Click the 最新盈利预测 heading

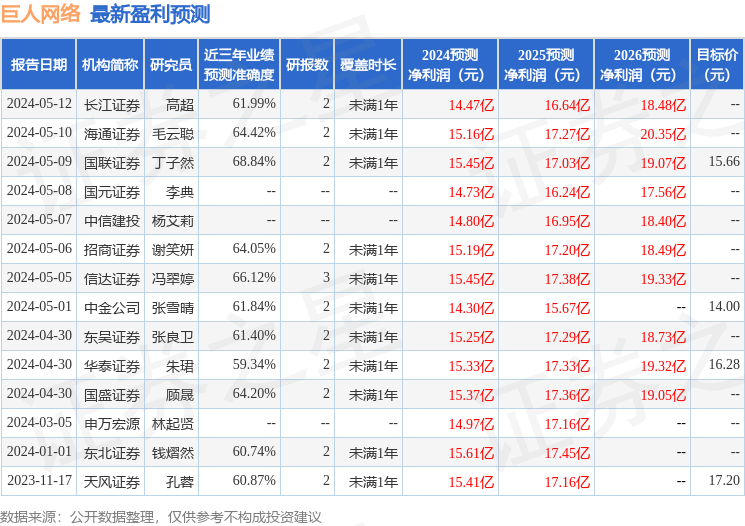pos(150,14)
